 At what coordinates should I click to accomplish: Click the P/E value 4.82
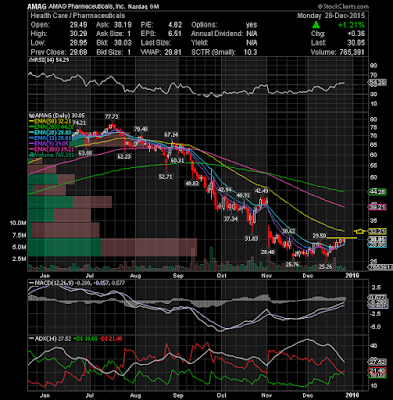175,25
